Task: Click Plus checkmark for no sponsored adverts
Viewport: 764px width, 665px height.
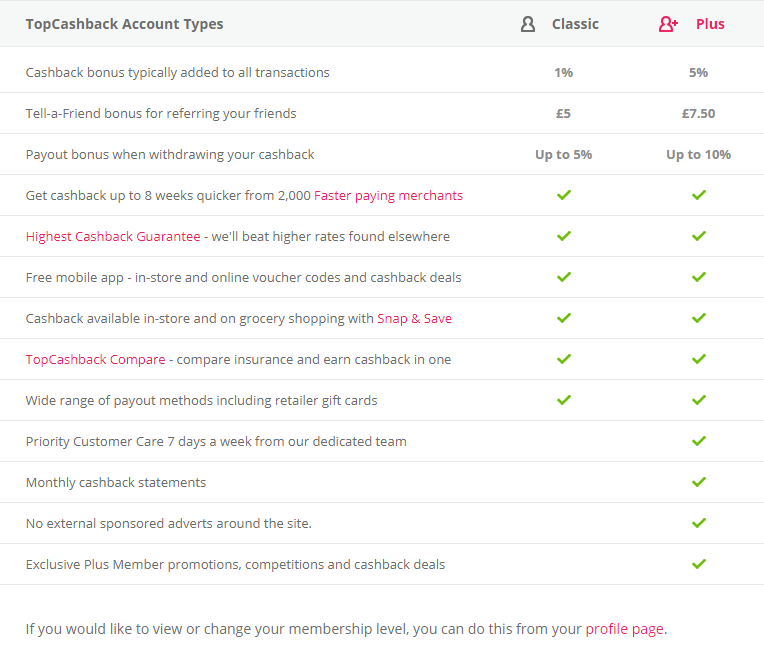Action: [699, 522]
